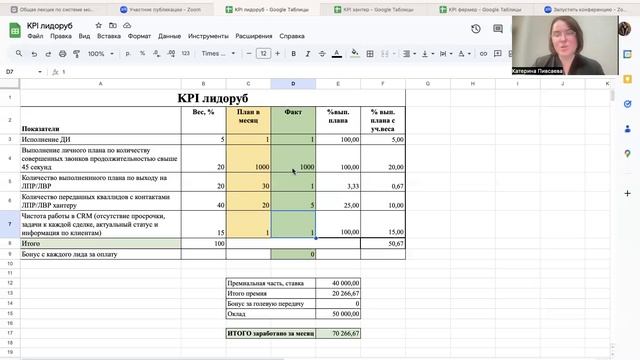Open Tasks in the side panel
Screen dimensions: 640x360
(628, 104)
